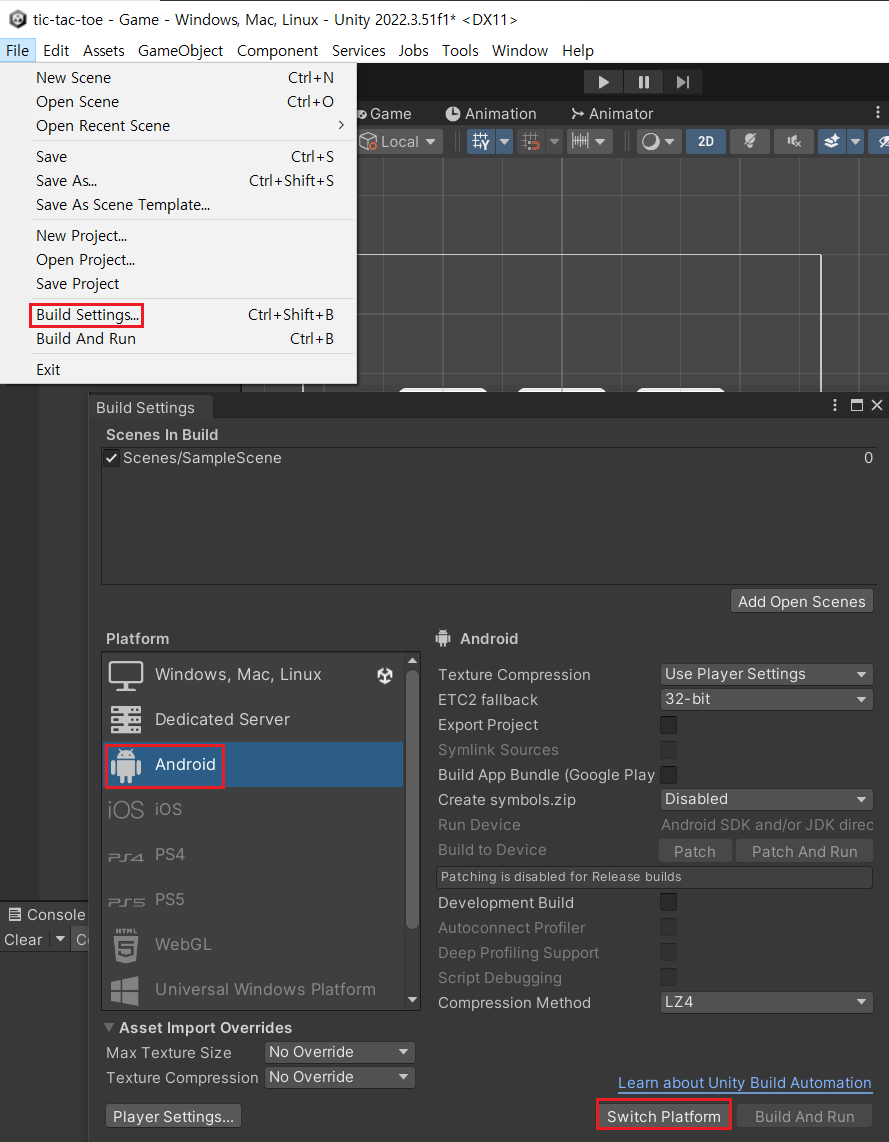Click the platform list scrollbar thumb
This screenshot has height=1142, width=889.
coord(412,799)
